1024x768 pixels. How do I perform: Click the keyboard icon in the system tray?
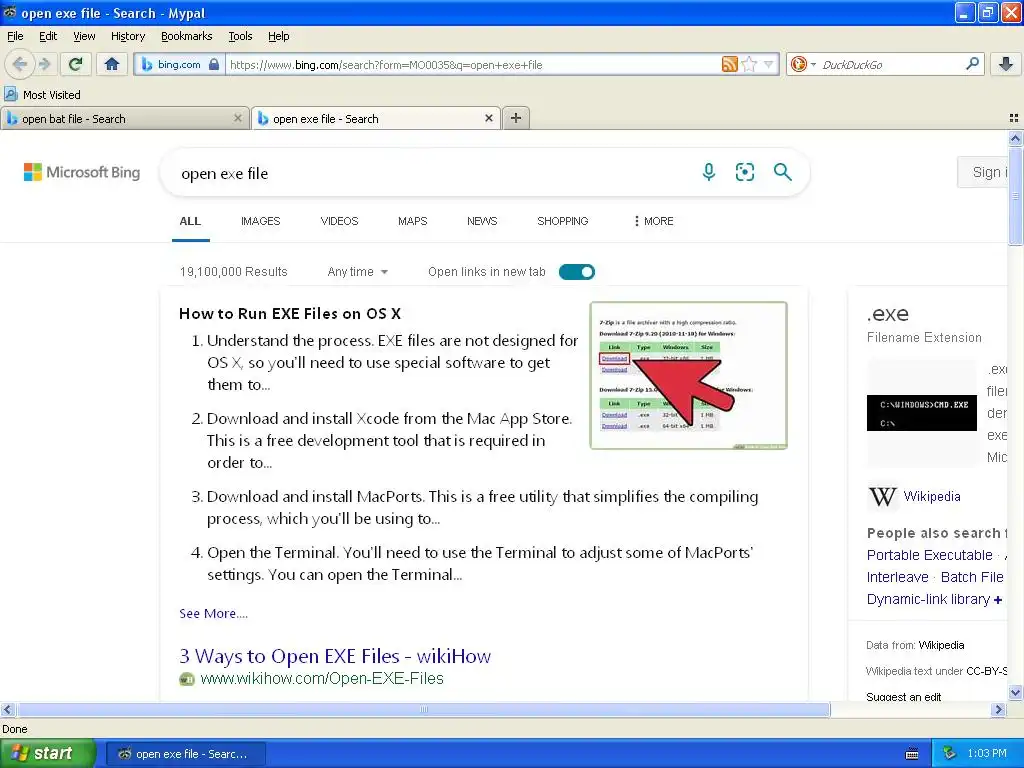click(912, 754)
